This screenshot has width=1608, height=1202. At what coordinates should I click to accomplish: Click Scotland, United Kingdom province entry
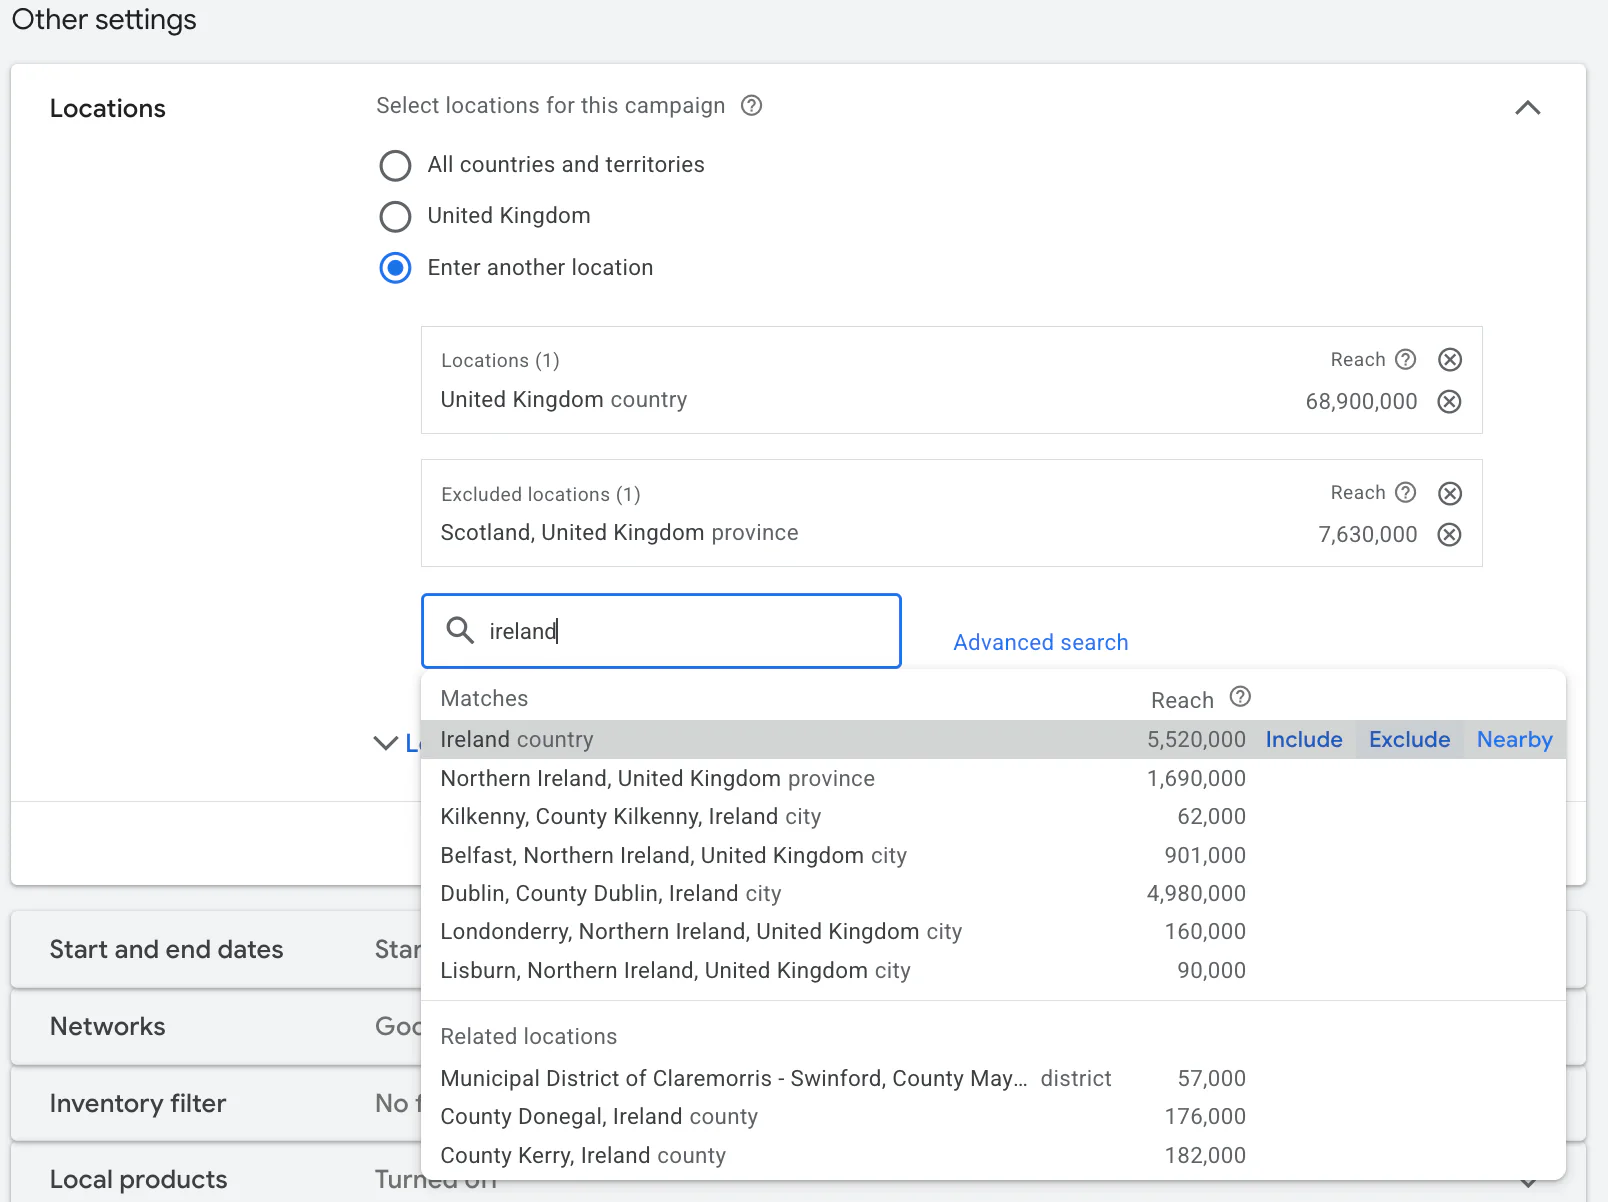[619, 532]
